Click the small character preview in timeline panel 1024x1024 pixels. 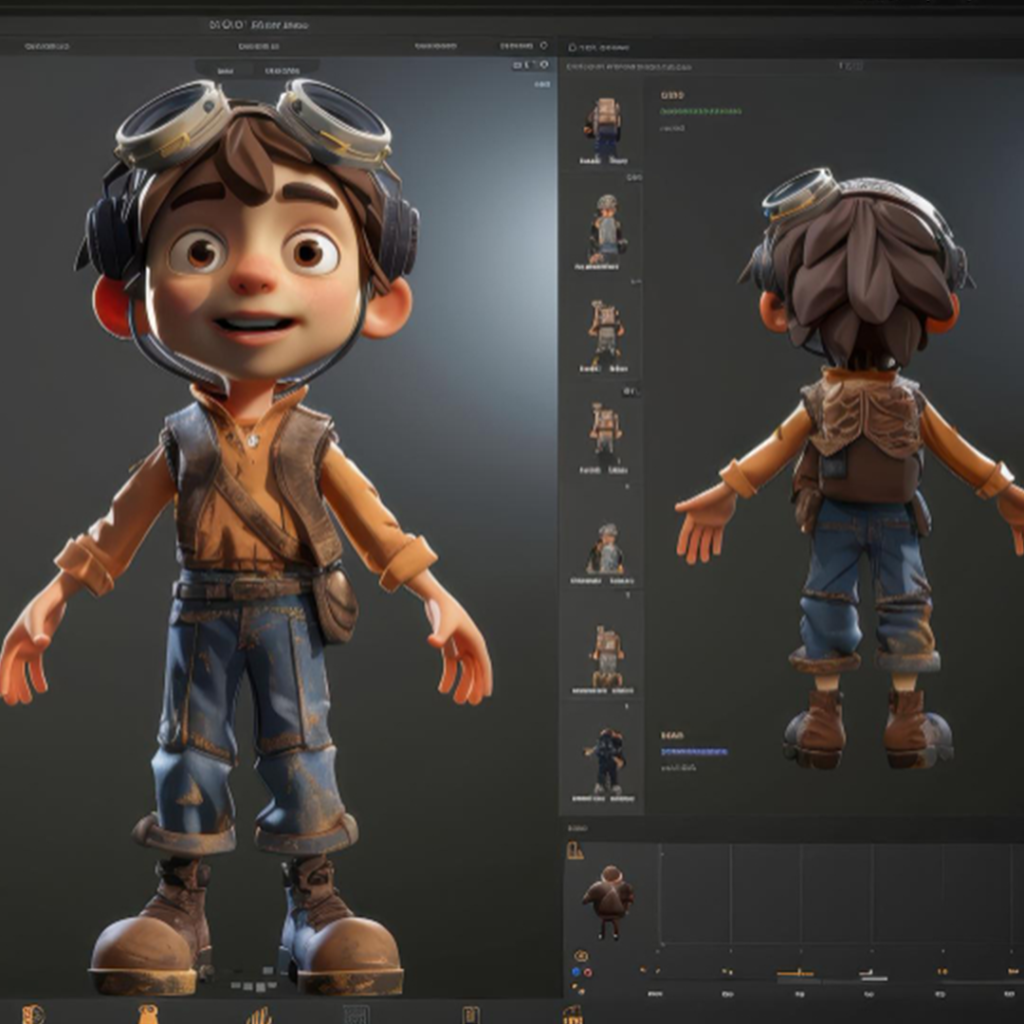click(x=607, y=899)
